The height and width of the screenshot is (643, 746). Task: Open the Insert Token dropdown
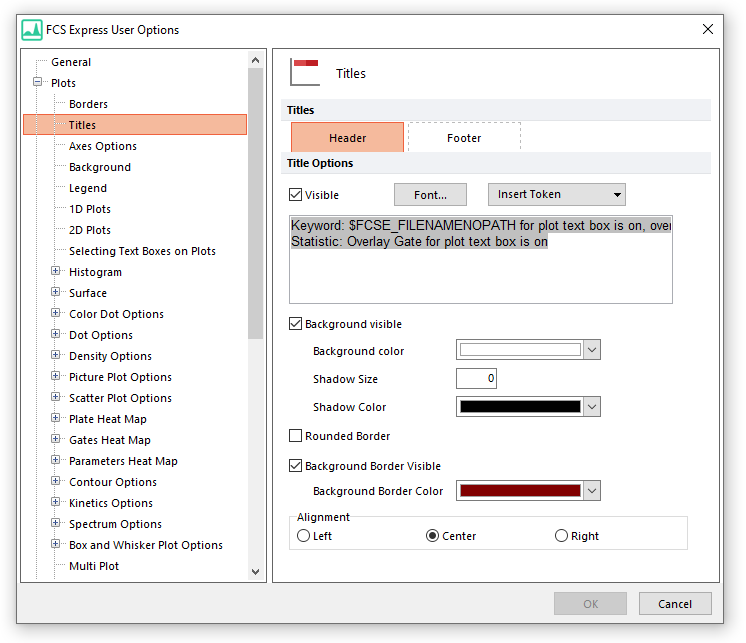(x=556, y=194)
